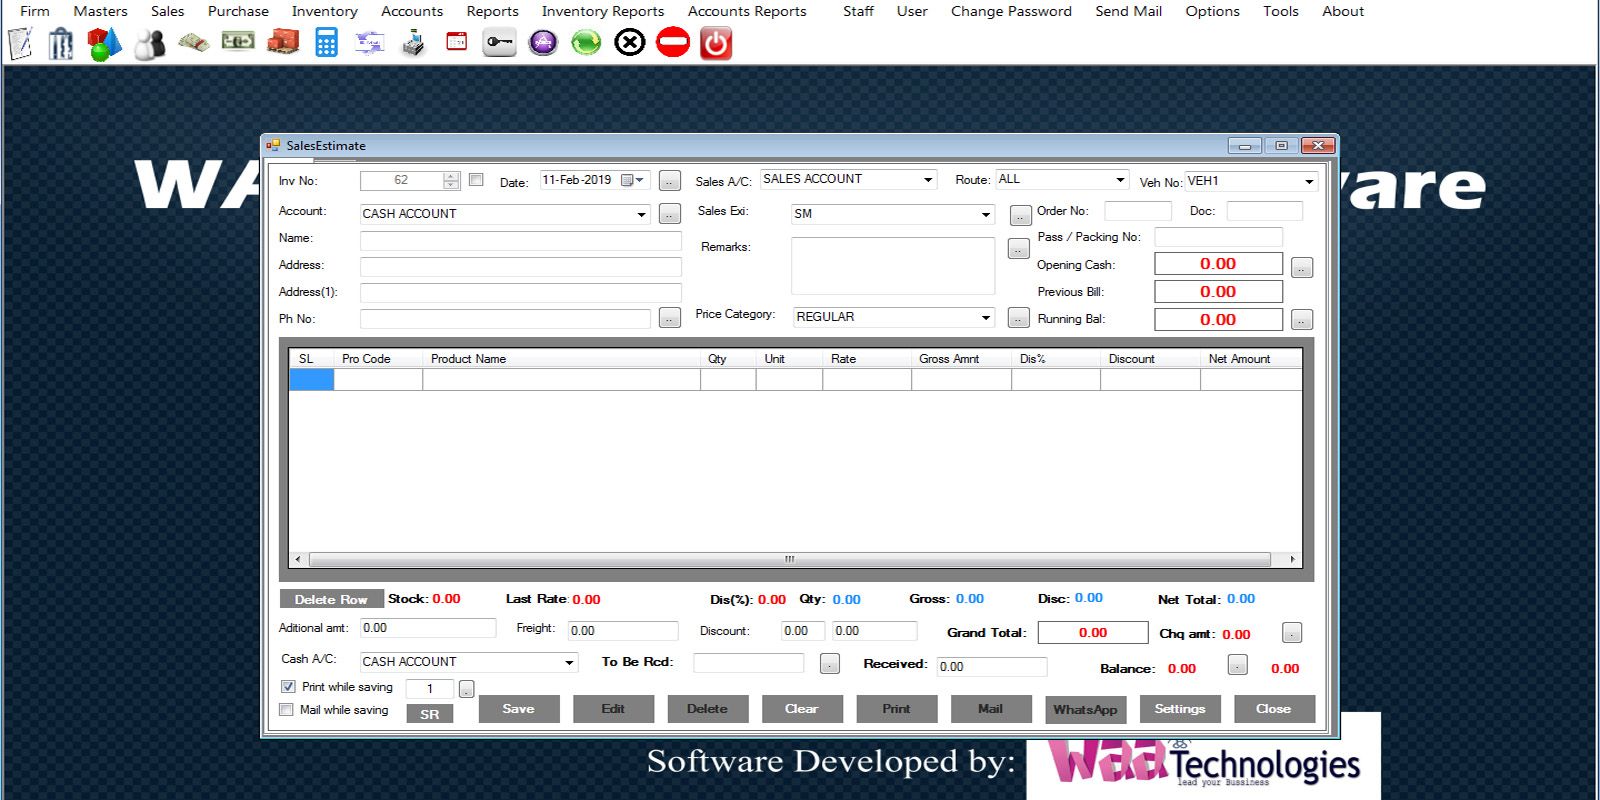Image resolution: width=1600 pixels, height=800 pixels.
Task: Expand the Veh No dropdown
Action: [1308, 181]
